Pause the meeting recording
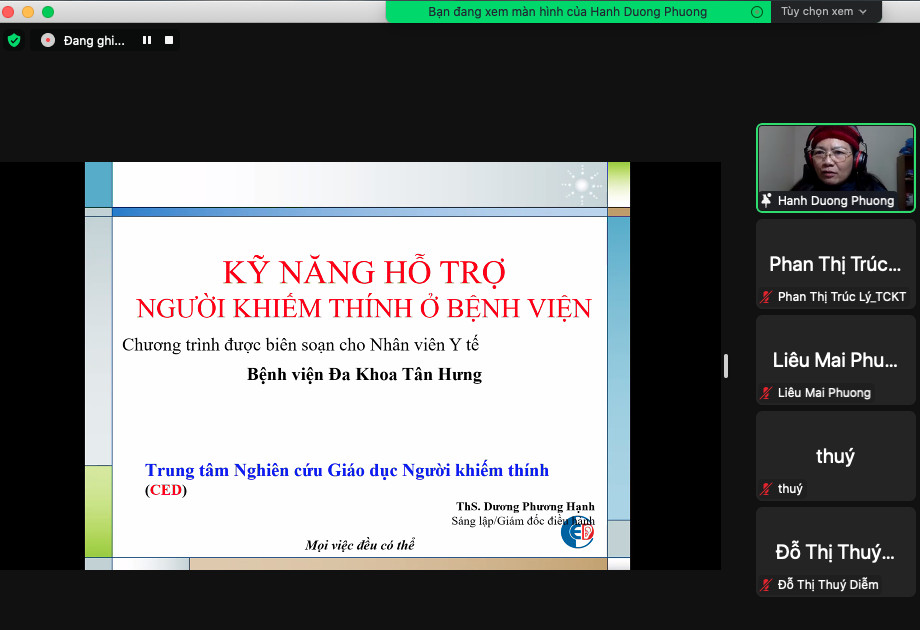This screenshot has width=920, height=630. (x=147, y=40)
